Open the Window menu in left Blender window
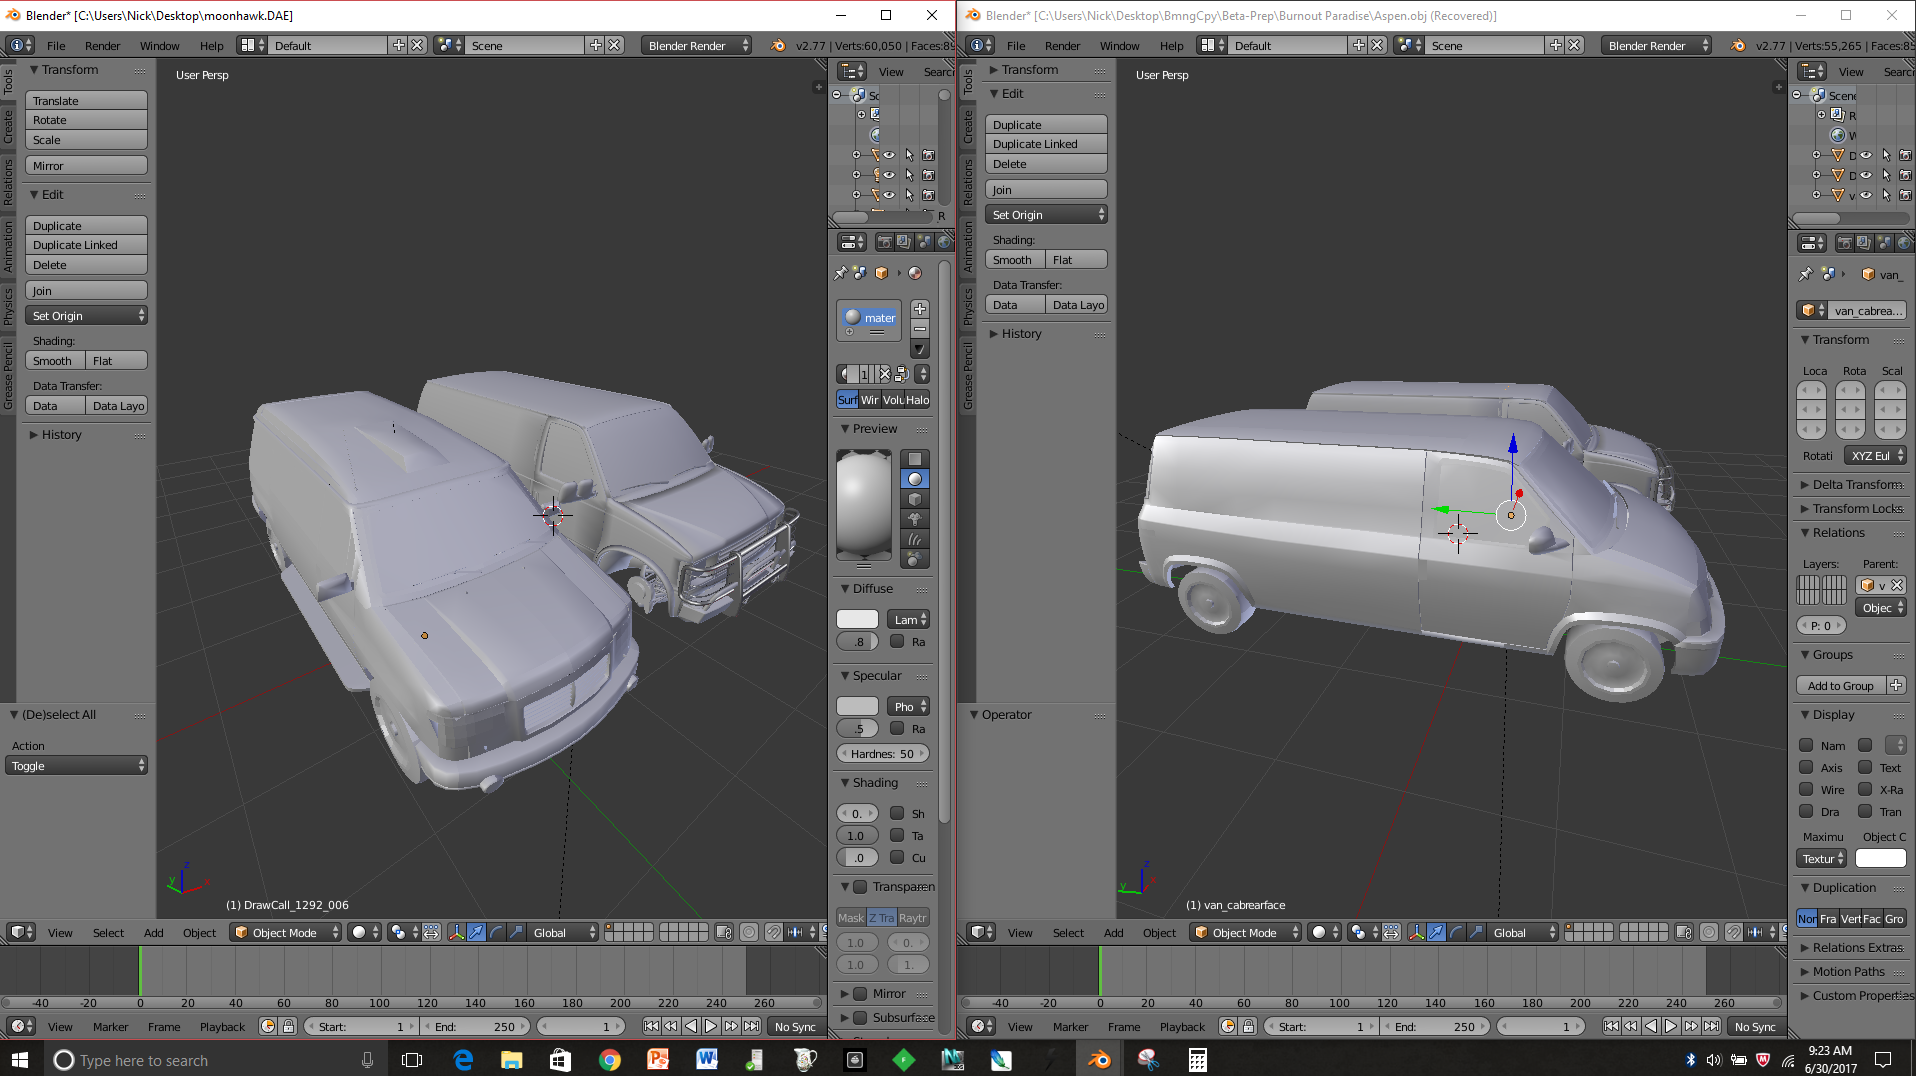Image resolution: width=1916 pixels, height=1076 pixels. [x=159, y=45]
